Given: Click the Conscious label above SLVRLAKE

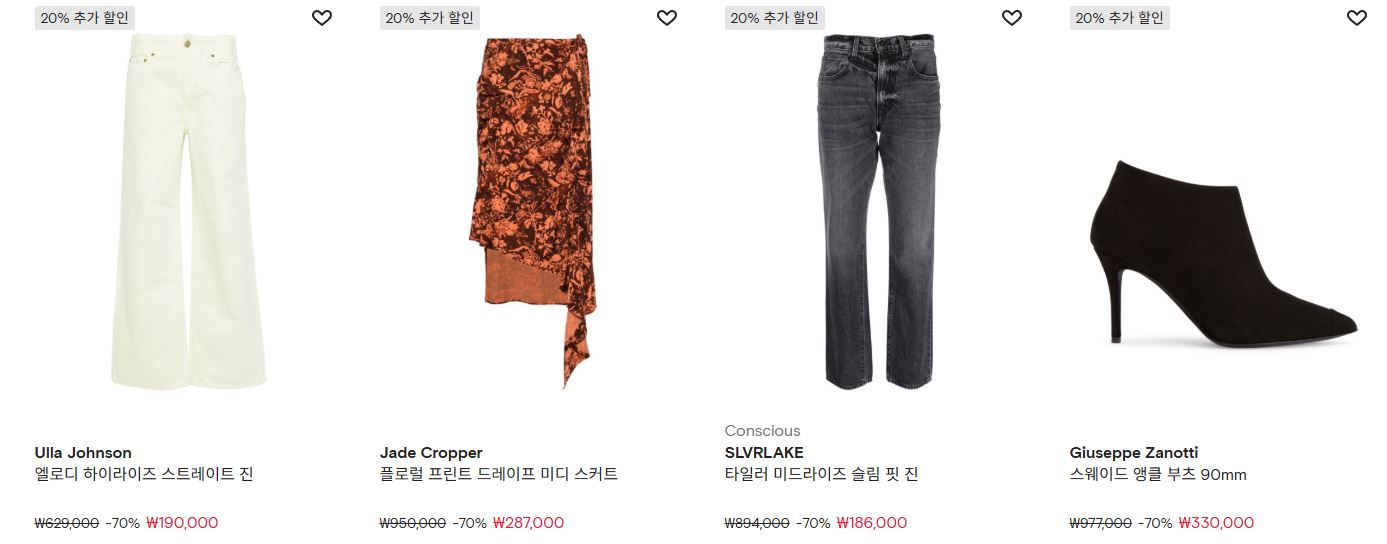Looking at the screenshot, I should pyautogui.click(x=763, y=431).
